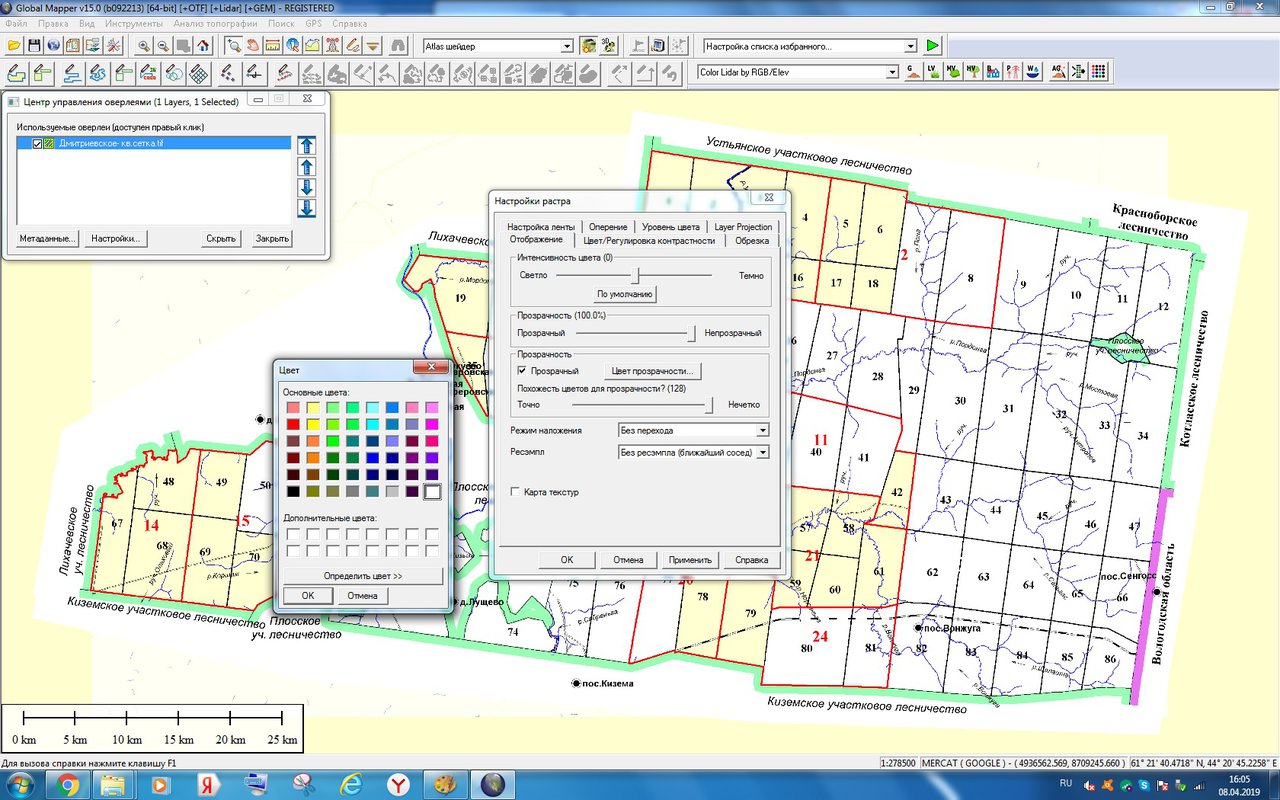
Task: Open Google Chrome from taskbar
Action: point(68,784)
